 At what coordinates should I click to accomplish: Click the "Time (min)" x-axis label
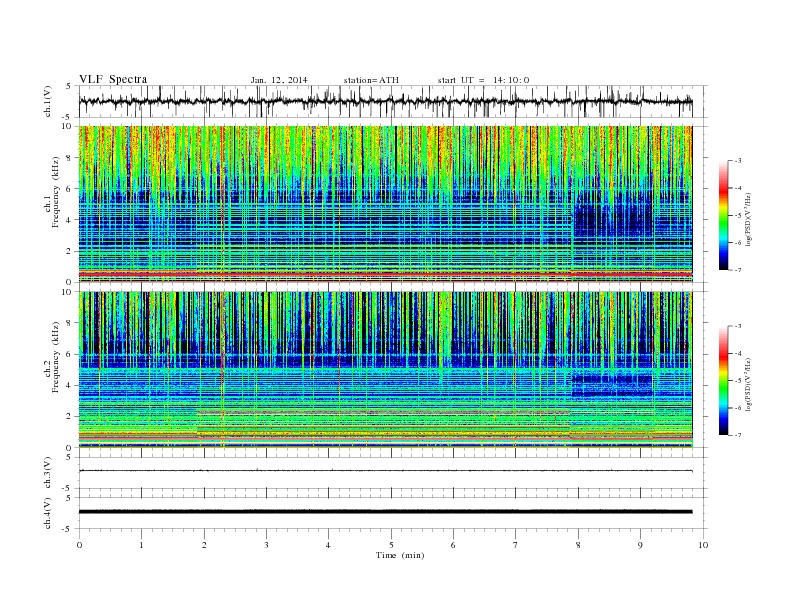click(x=400, y=555)
